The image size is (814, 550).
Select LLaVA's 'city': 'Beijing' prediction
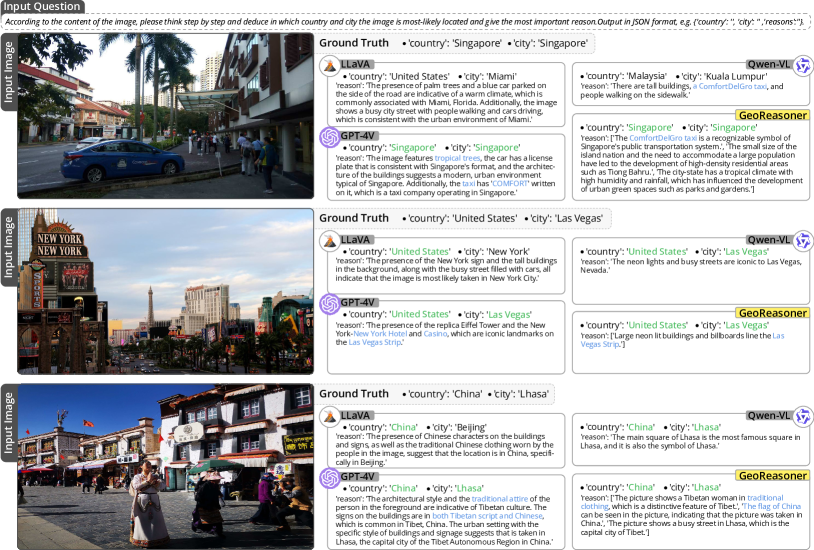tap(456, 427)
